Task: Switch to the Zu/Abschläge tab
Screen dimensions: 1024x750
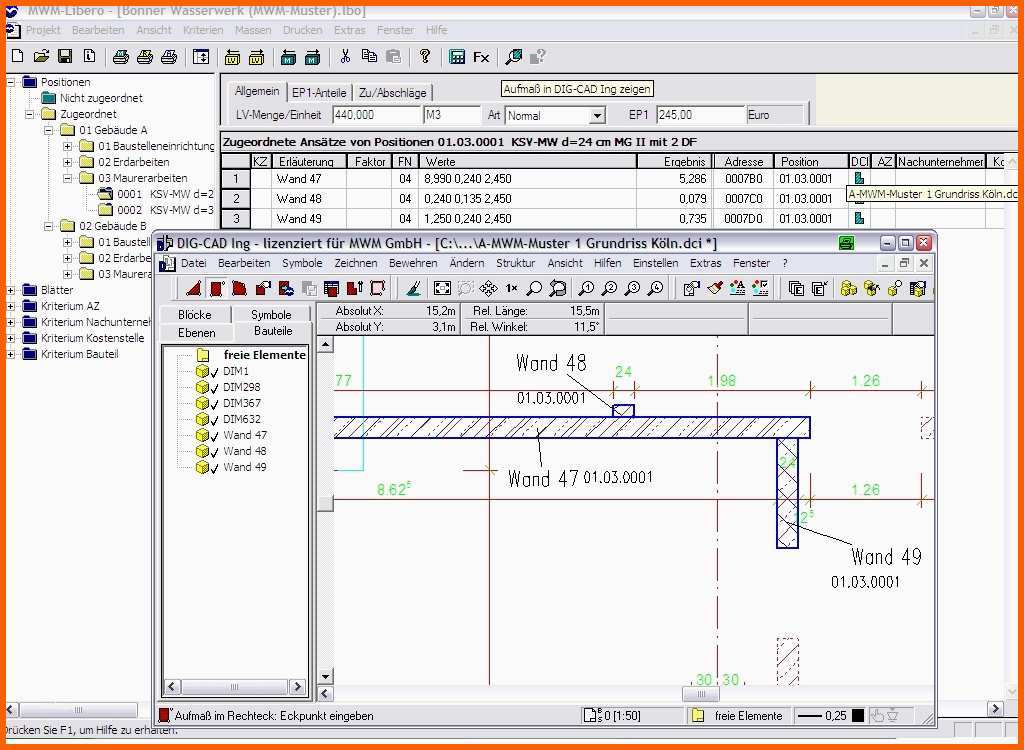Action: (x=392, y=93)
